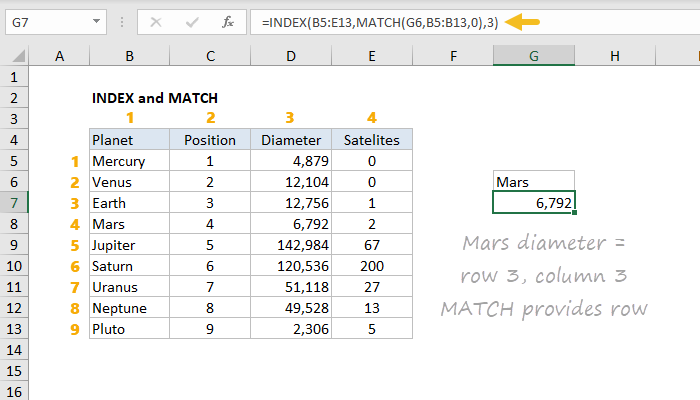This screenshot has width=700, height=400.
Task: Click inside the Name Box showing G7
Action: [x=49, y=22]
